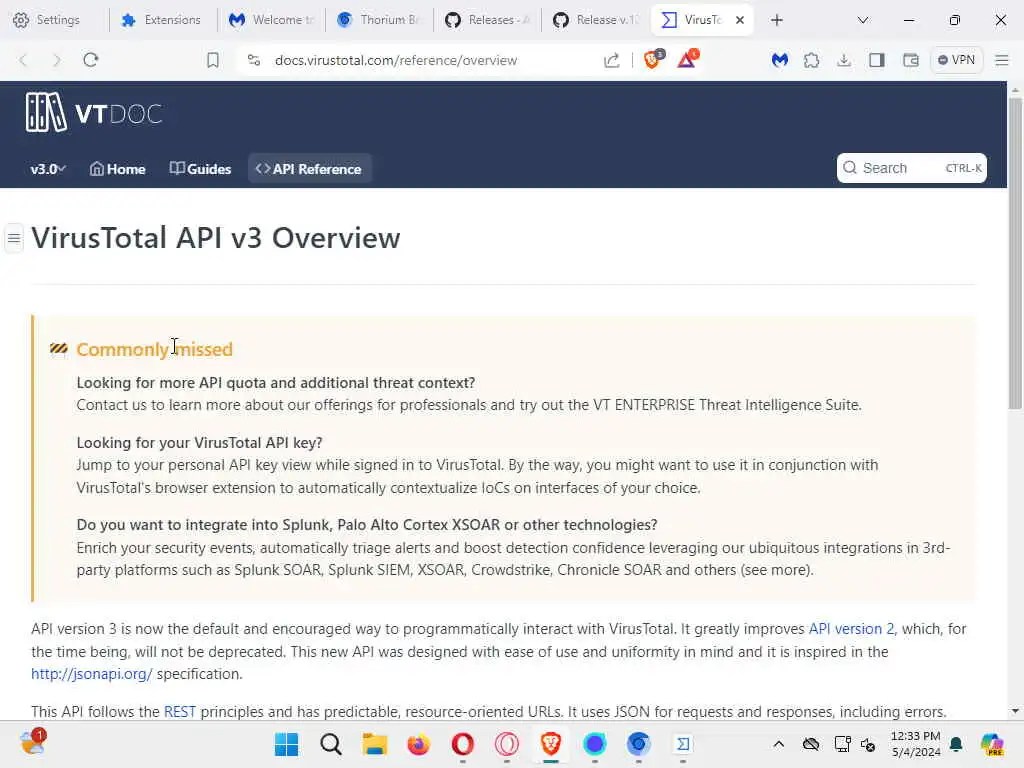Open the Settings browser tab

(x=47, y=20)
